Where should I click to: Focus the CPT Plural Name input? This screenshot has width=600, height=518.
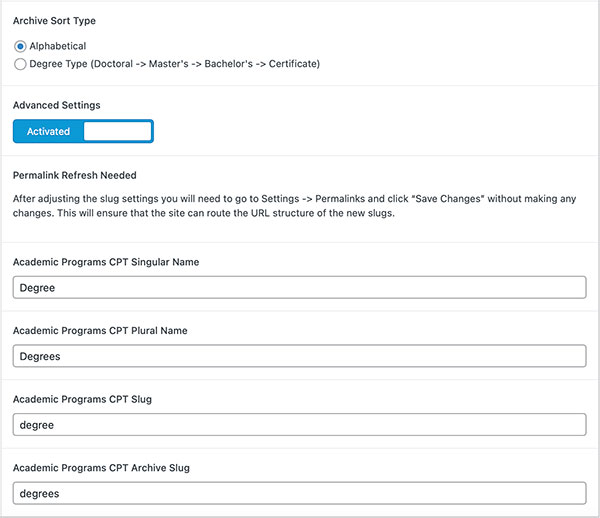300,356
